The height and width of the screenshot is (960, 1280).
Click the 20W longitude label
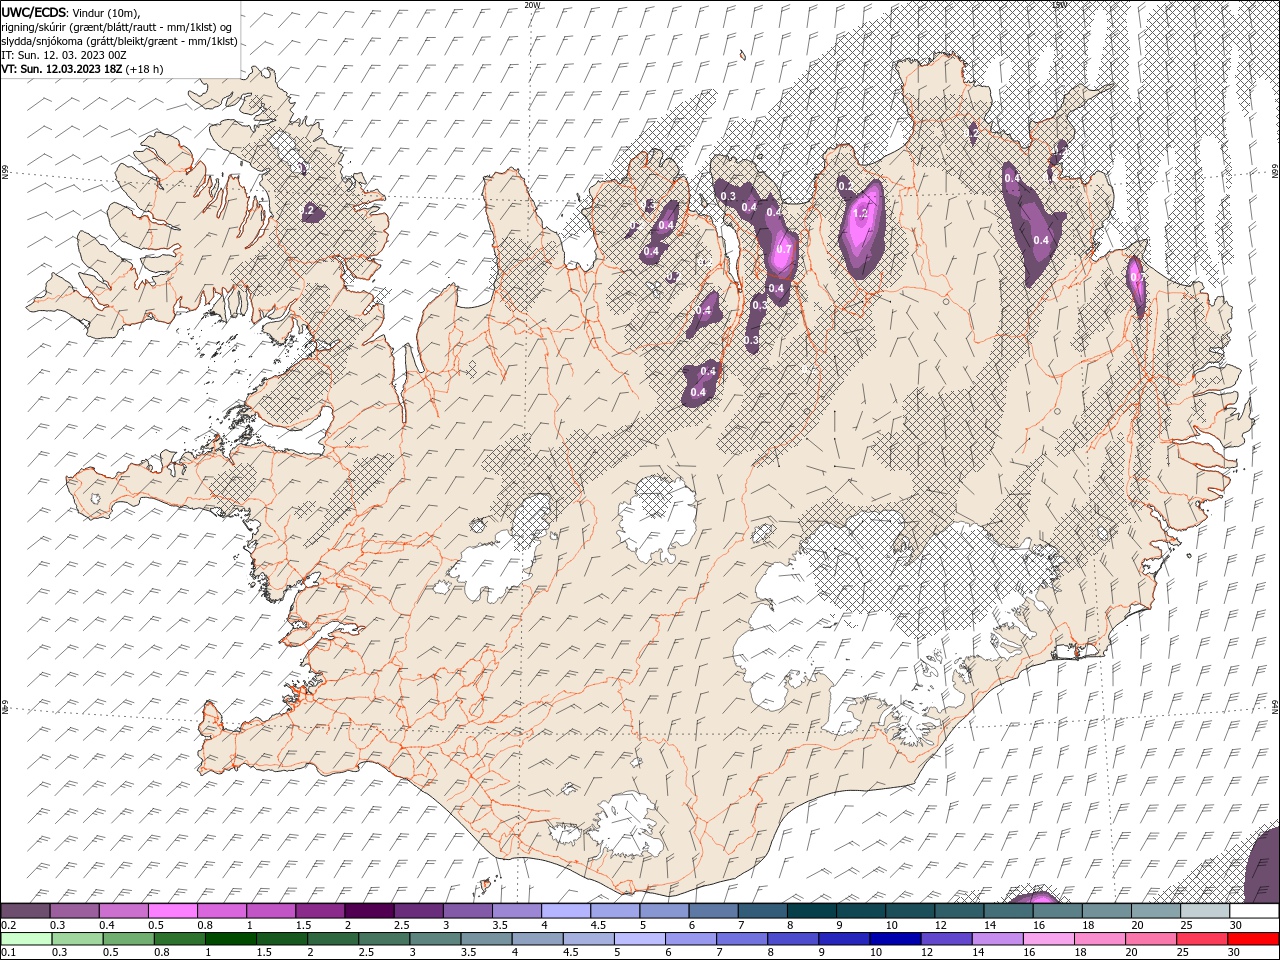(532, 5)
